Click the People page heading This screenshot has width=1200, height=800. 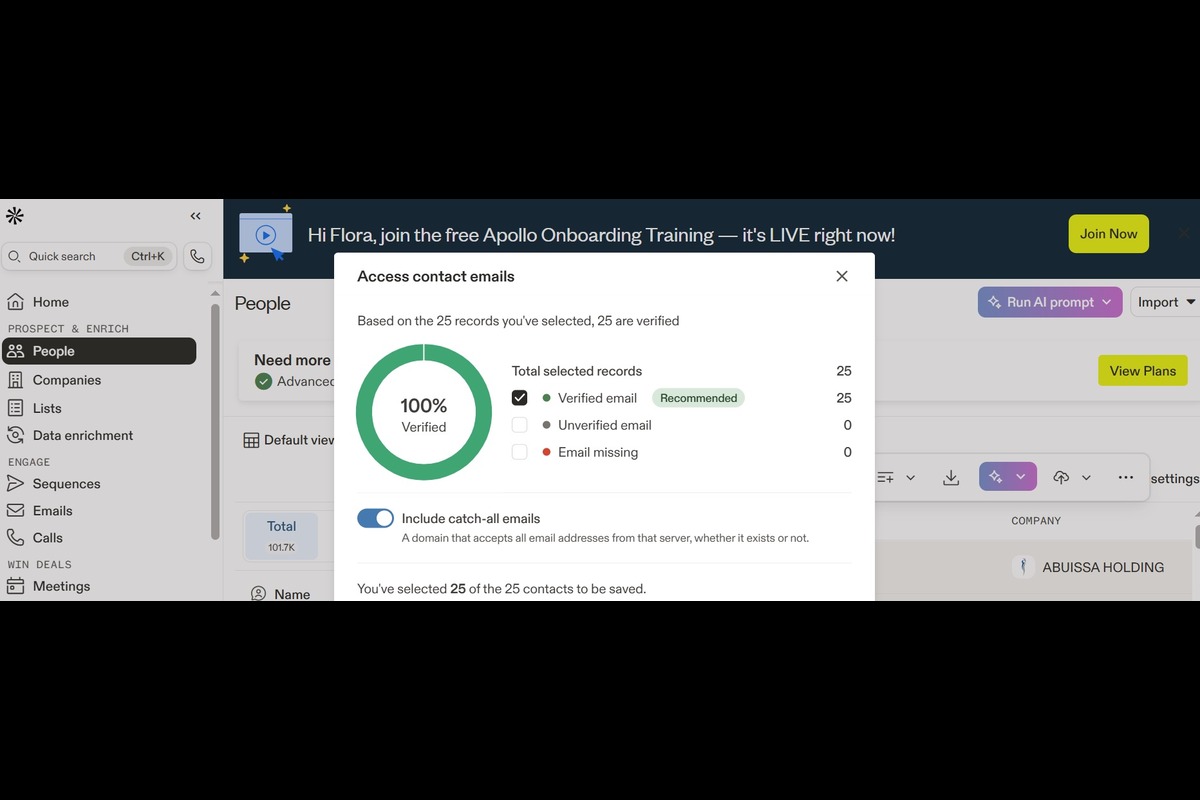pyautogui.click(x=262, y=303)
